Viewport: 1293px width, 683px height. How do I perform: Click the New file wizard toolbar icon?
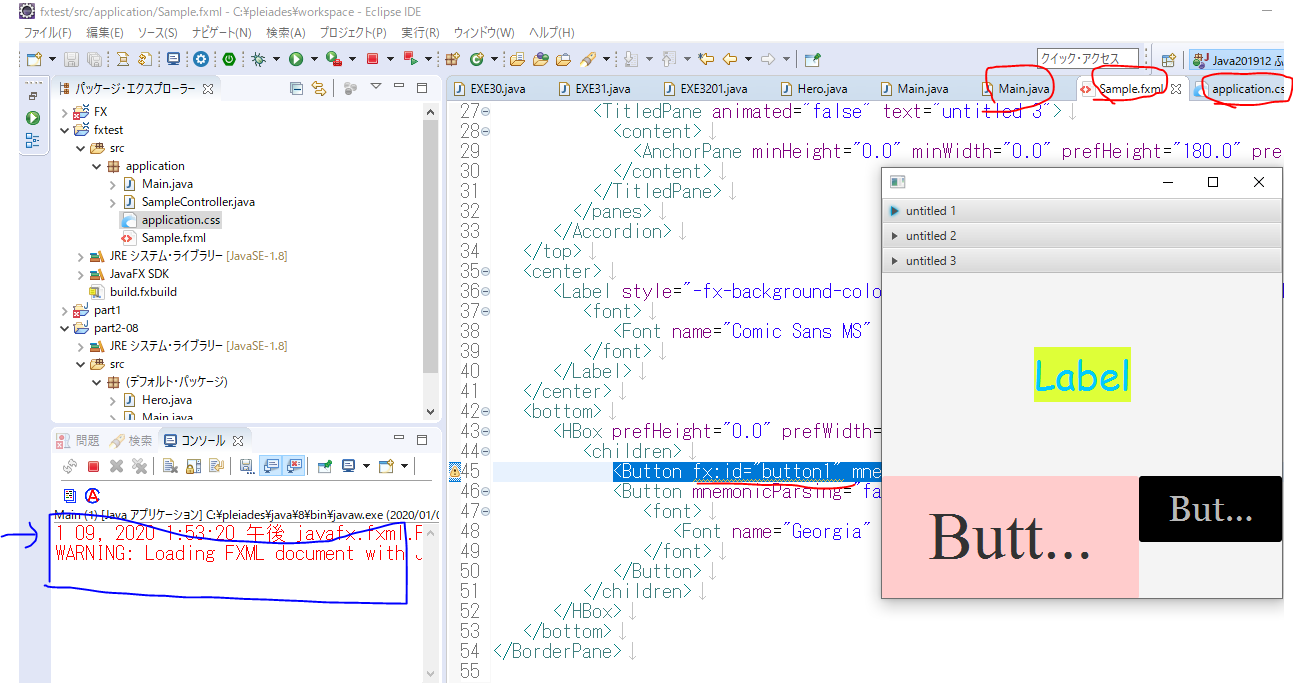(x=34, y=59)
